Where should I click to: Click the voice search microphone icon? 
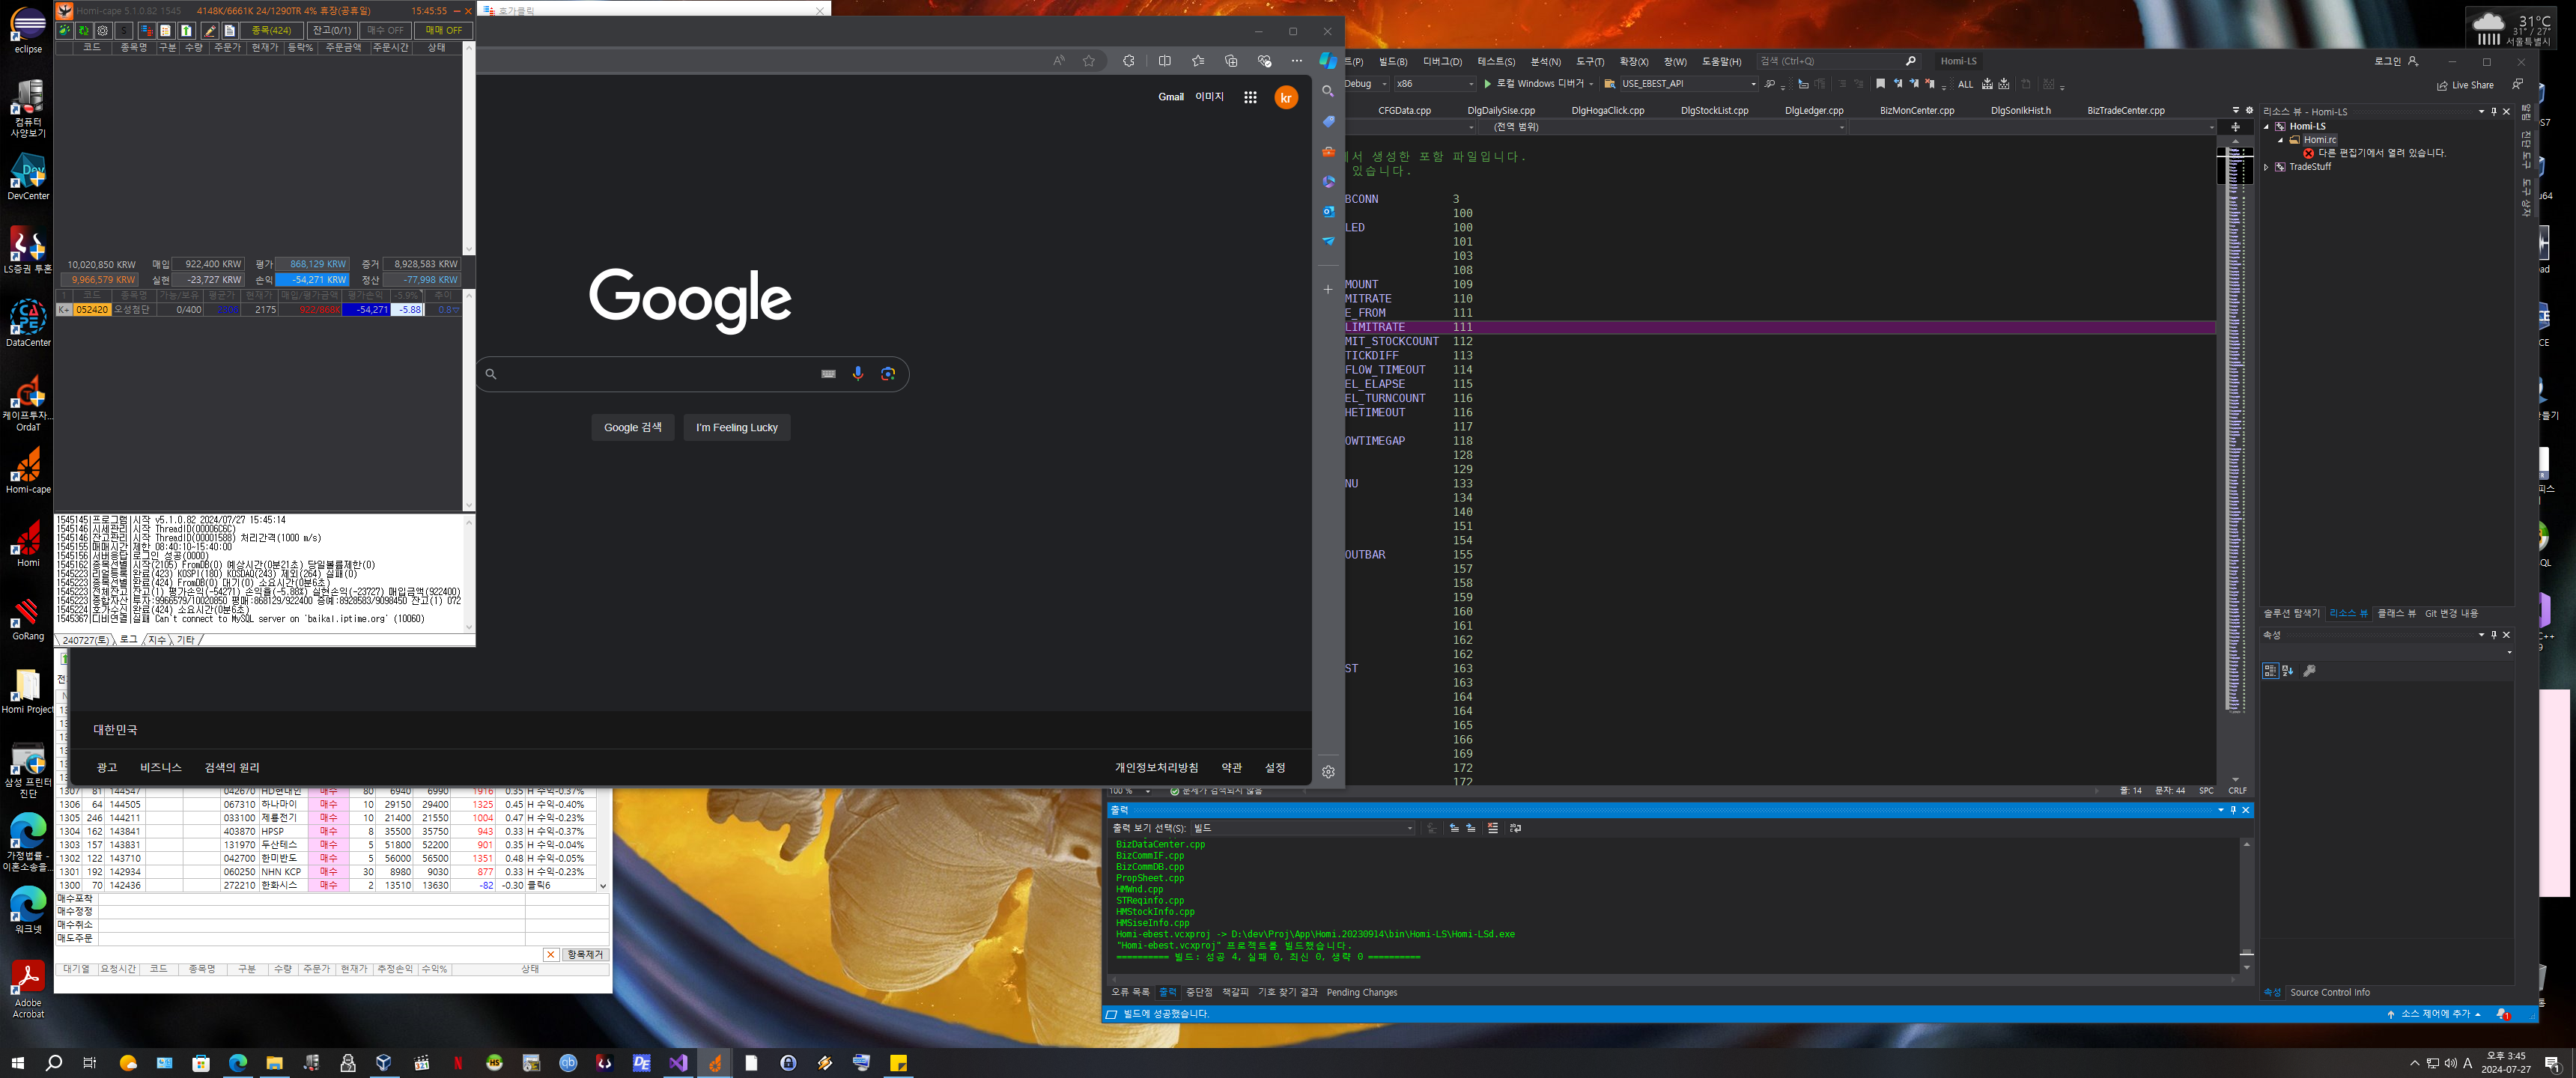point(857,374)
